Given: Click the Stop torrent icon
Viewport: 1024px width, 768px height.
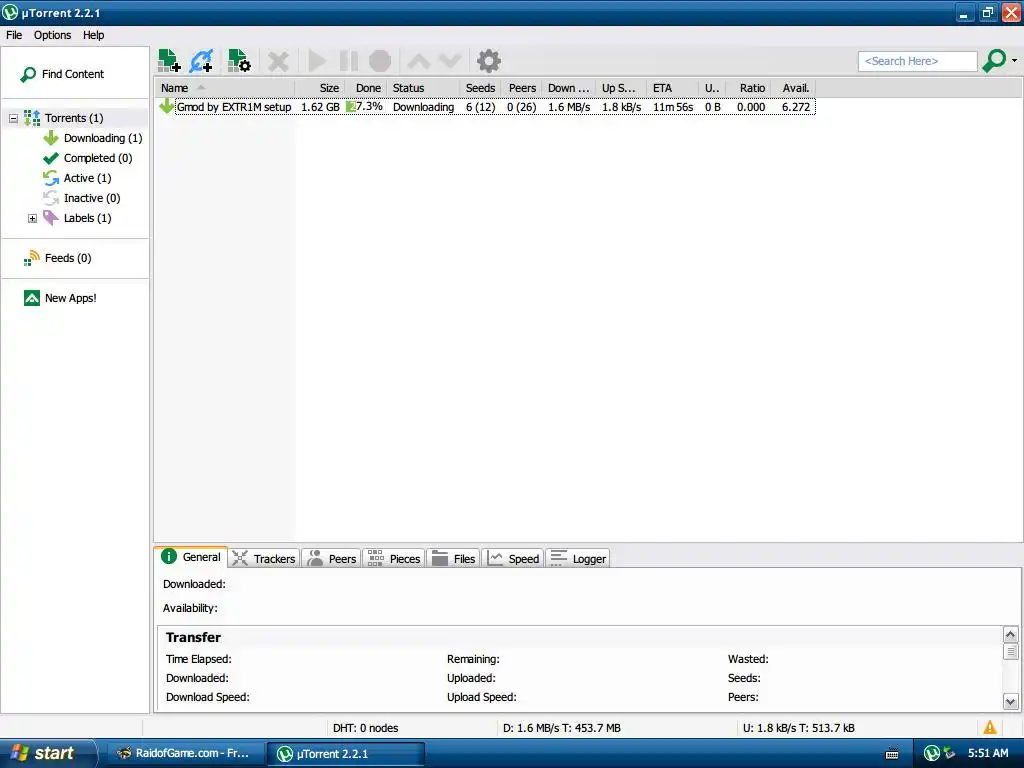Looking at the screenshot, I should click(380, 61).
